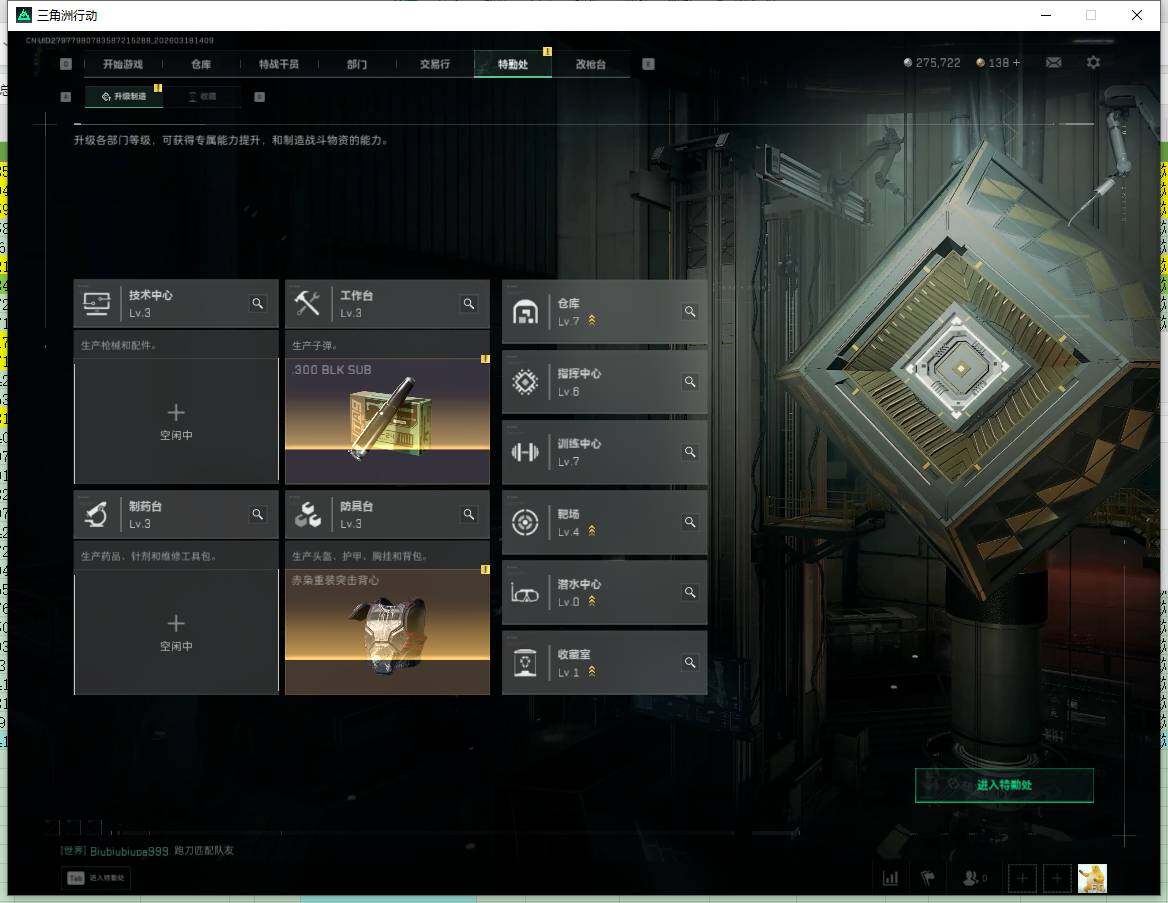The width and height of the screenshot is (1168, 903).
Task: Click the yellow upgrade arrows beside 潜水中心 Lv.0
Action: pos(592,601)
